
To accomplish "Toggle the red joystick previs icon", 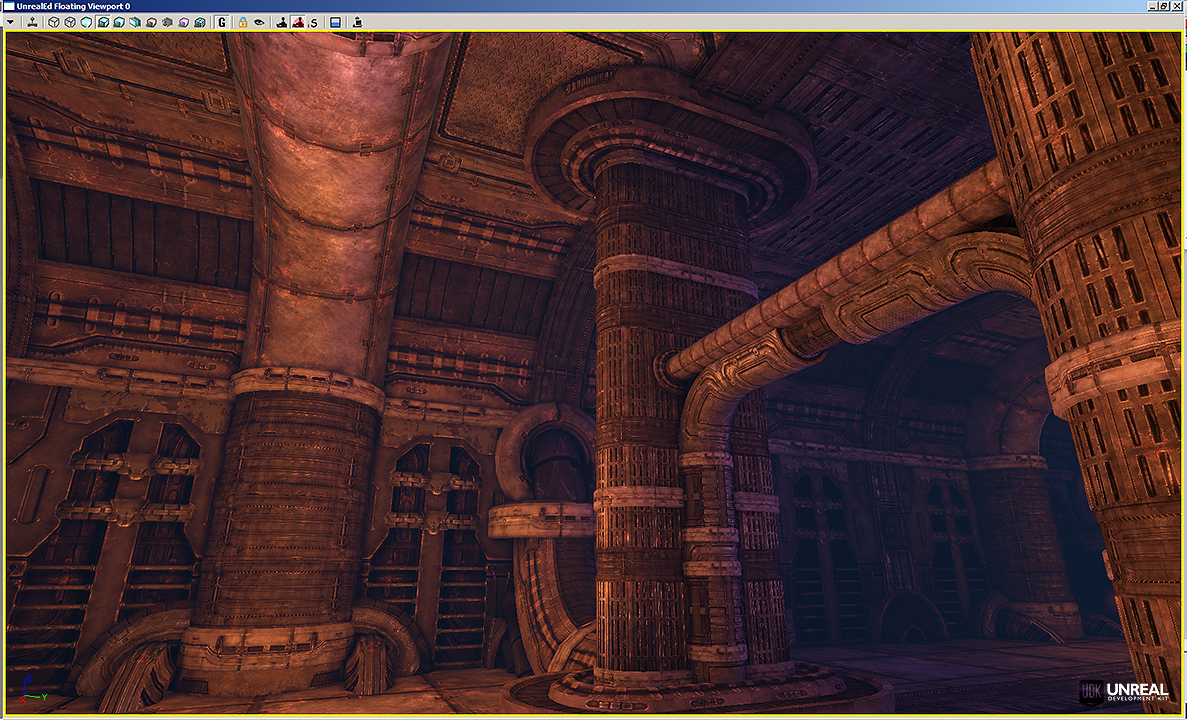I will 298,22.
